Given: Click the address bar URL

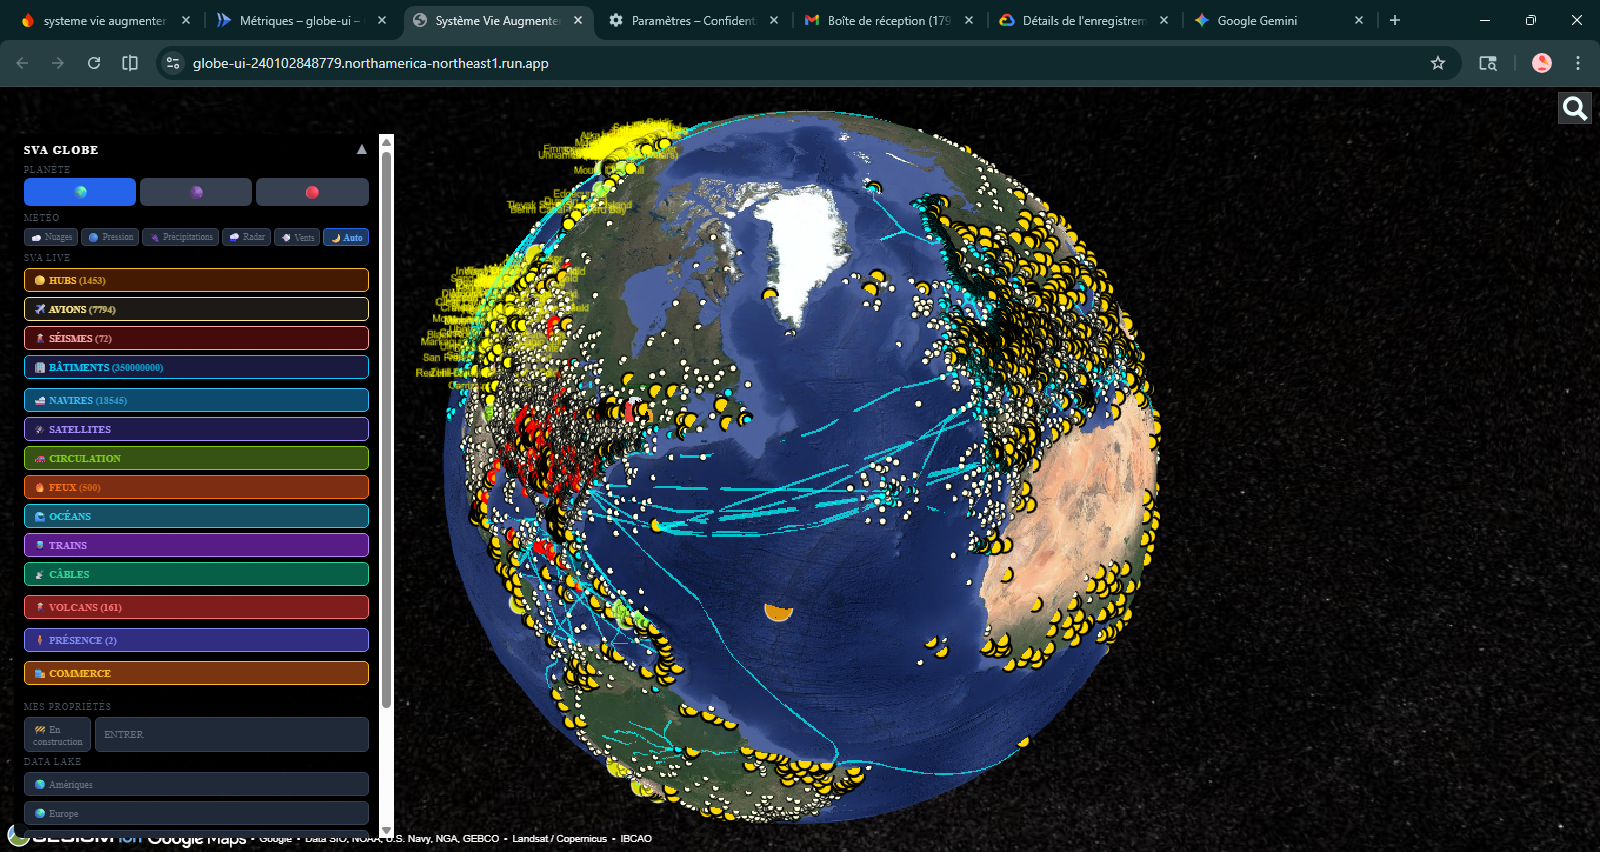Looking at the screenshot, I should point(370,63).
